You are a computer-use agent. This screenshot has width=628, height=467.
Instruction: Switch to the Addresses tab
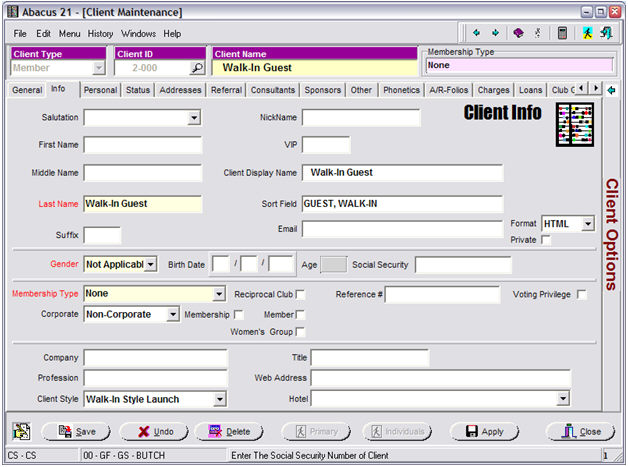(180, 90)
